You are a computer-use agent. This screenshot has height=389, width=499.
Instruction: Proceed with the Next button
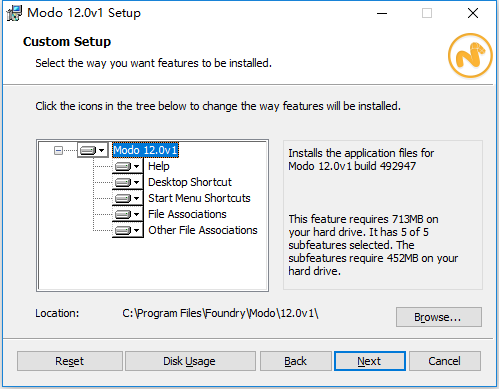coord(370,361)
